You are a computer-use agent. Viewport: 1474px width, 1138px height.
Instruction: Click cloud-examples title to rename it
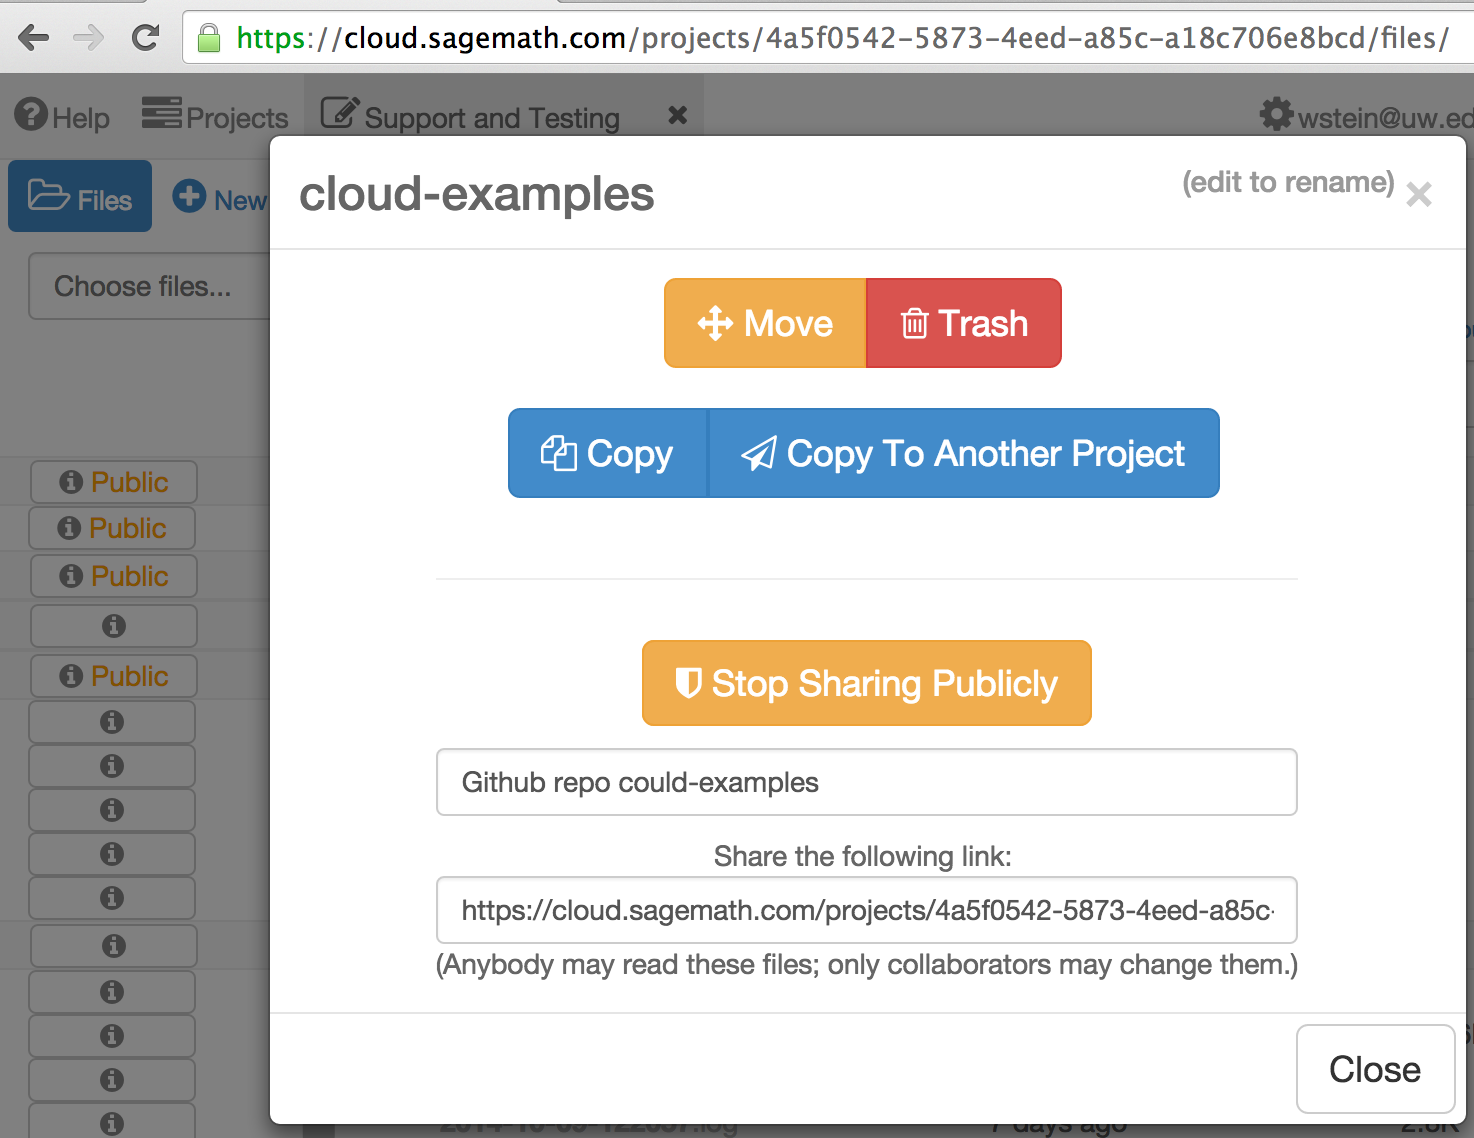477,194
